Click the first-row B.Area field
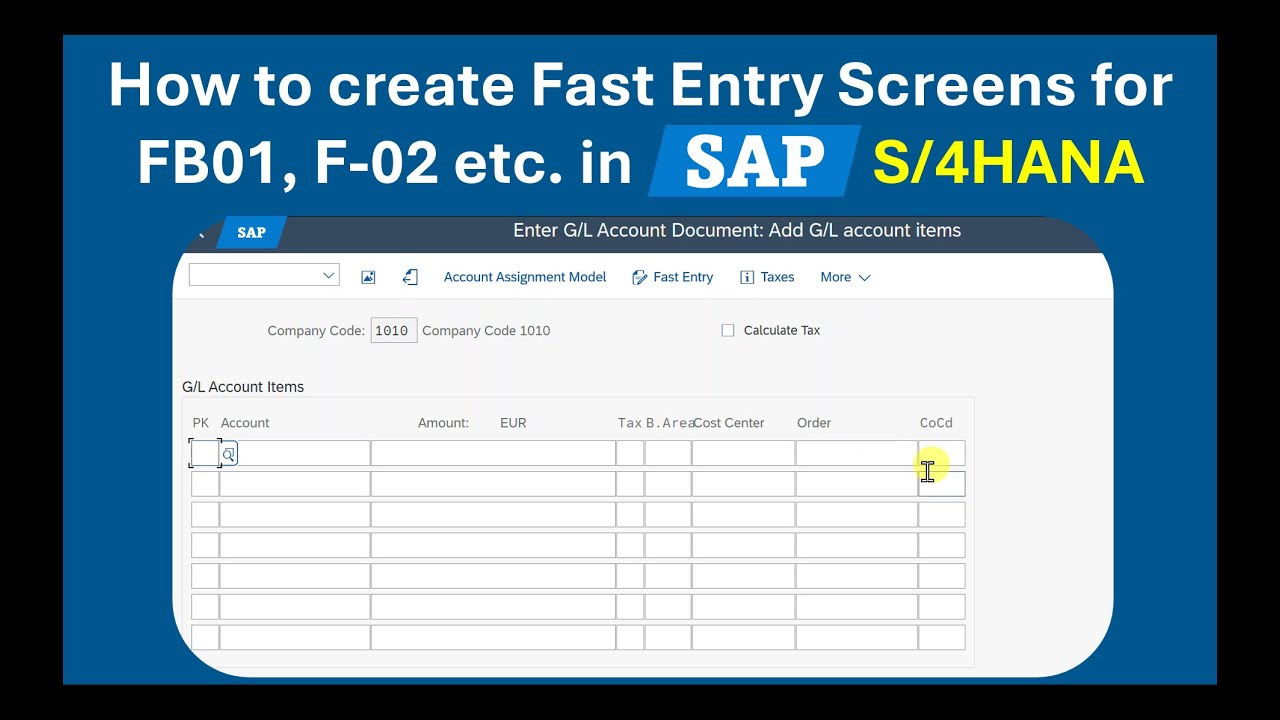 [x=668, y=453]
